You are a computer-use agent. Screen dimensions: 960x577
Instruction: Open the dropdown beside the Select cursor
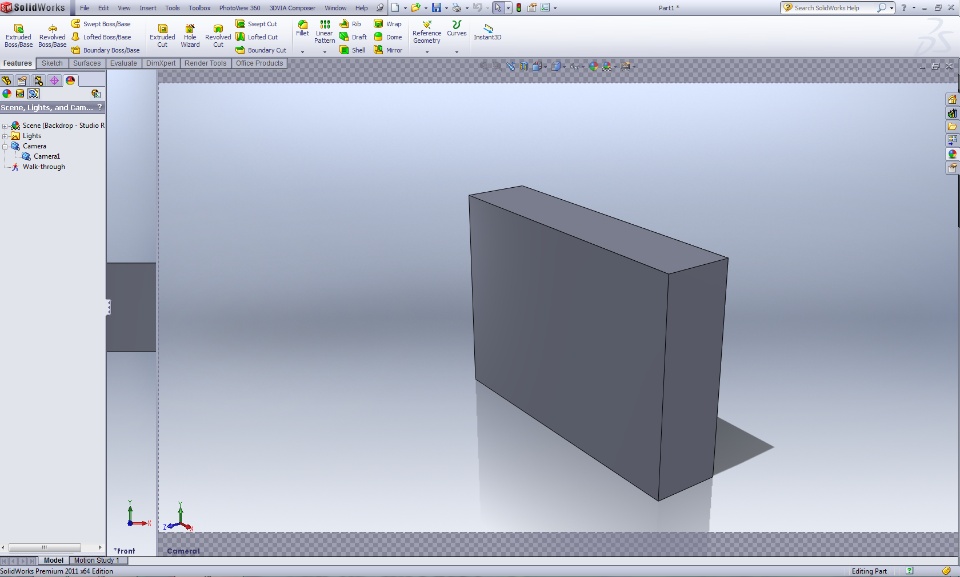click(508, 8)
